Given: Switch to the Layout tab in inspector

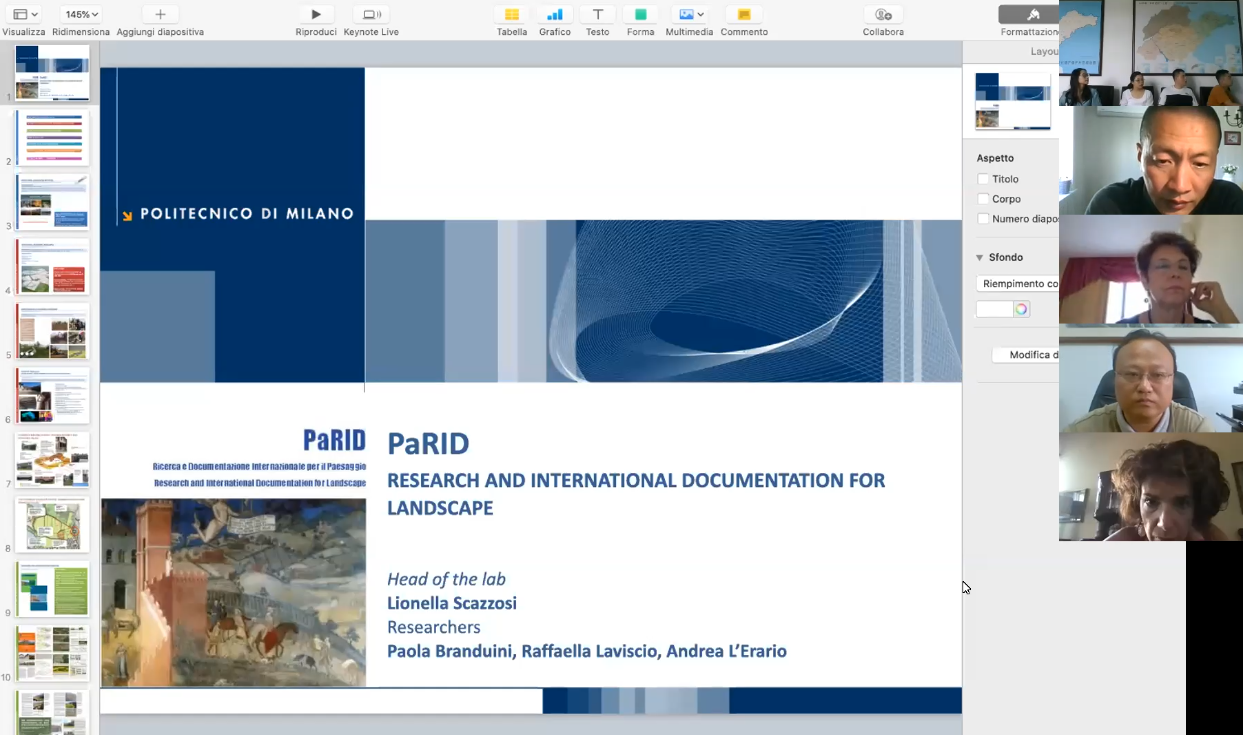Looking at the screenshot, I should (1044, 51).
